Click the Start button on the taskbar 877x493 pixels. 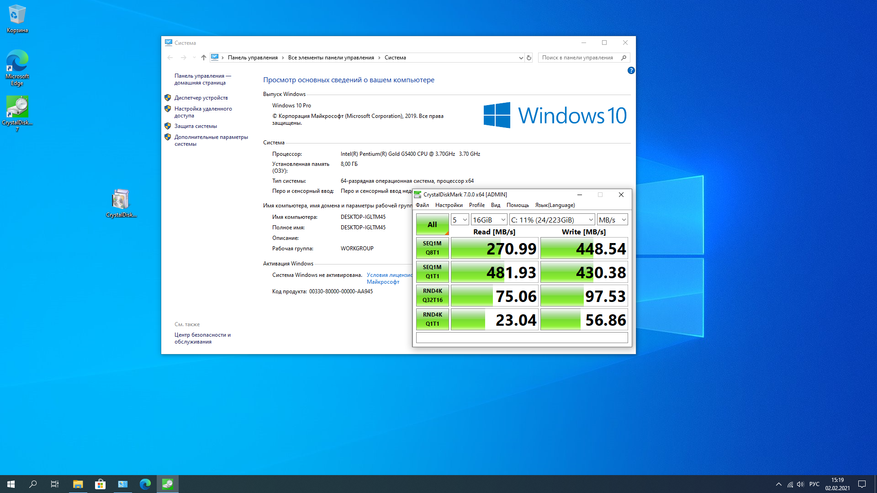(11, 484)
